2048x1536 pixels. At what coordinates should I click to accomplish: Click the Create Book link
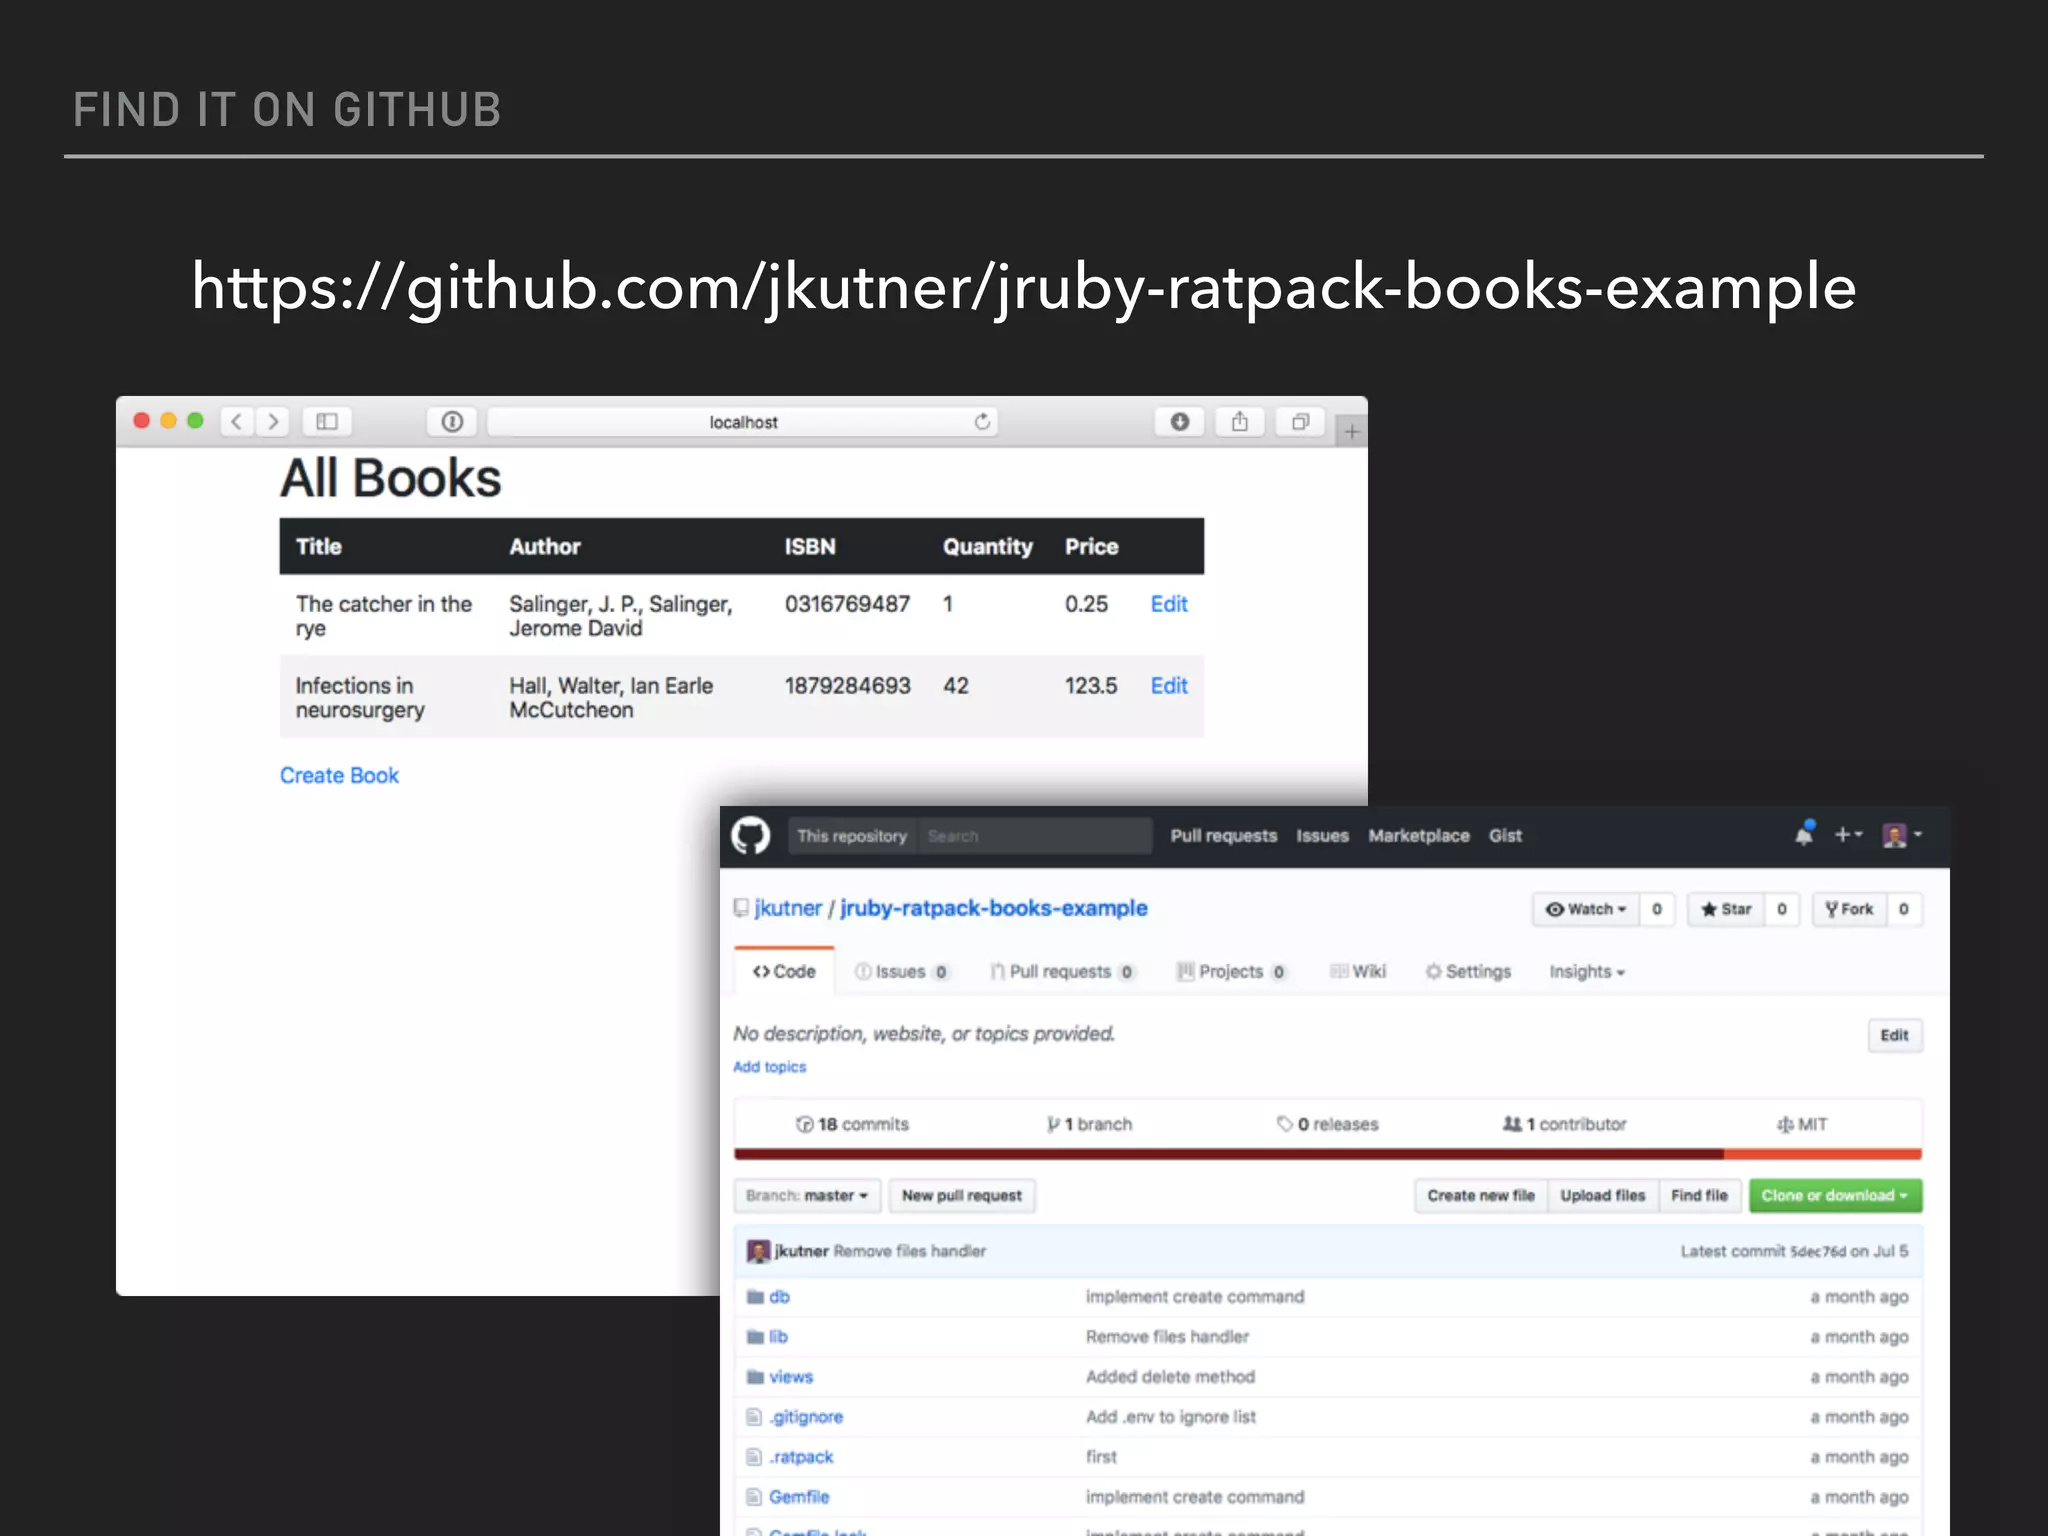tap(339, 775)
